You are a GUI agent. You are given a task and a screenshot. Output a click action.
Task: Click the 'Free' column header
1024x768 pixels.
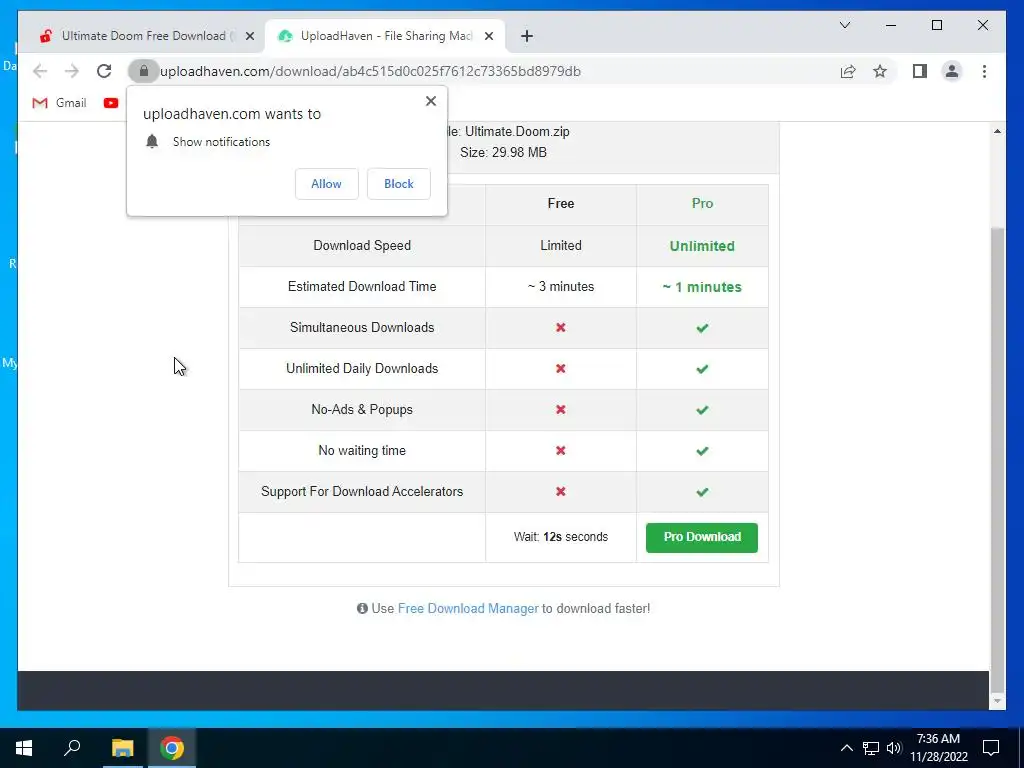click(x=560, y=203)
